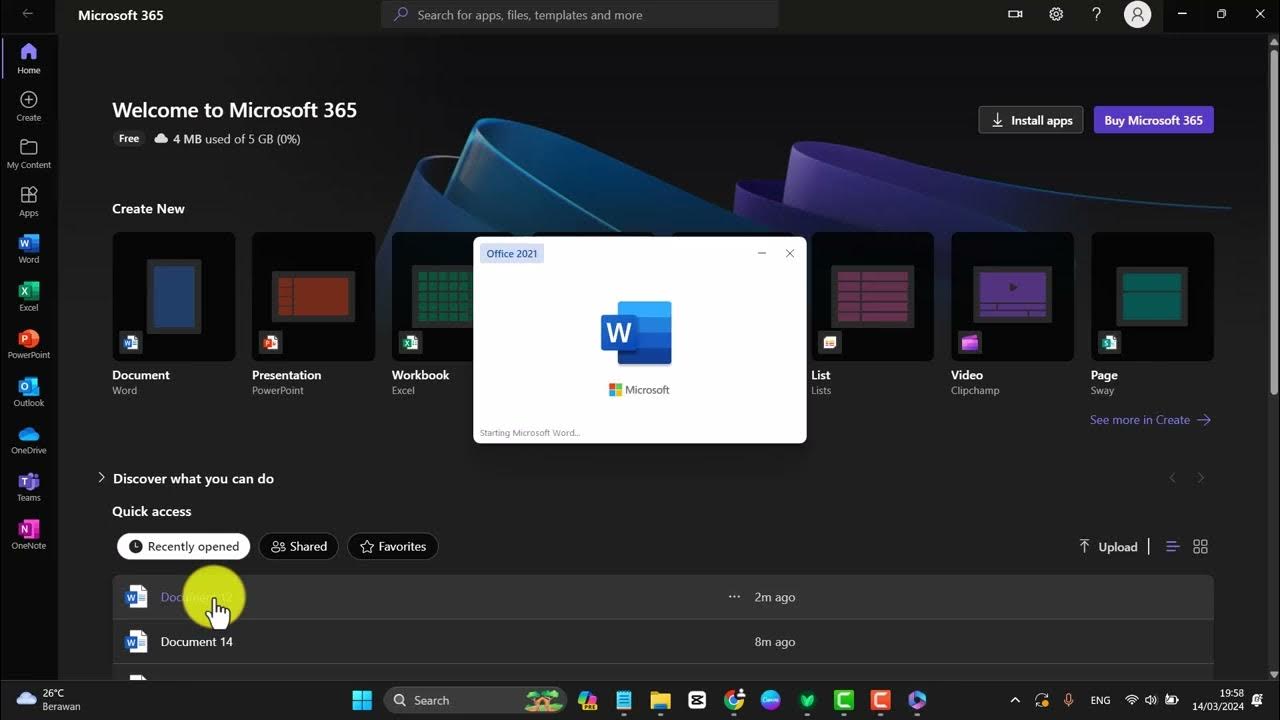Open Teams from the left sidebar

[x=29, y=487]
